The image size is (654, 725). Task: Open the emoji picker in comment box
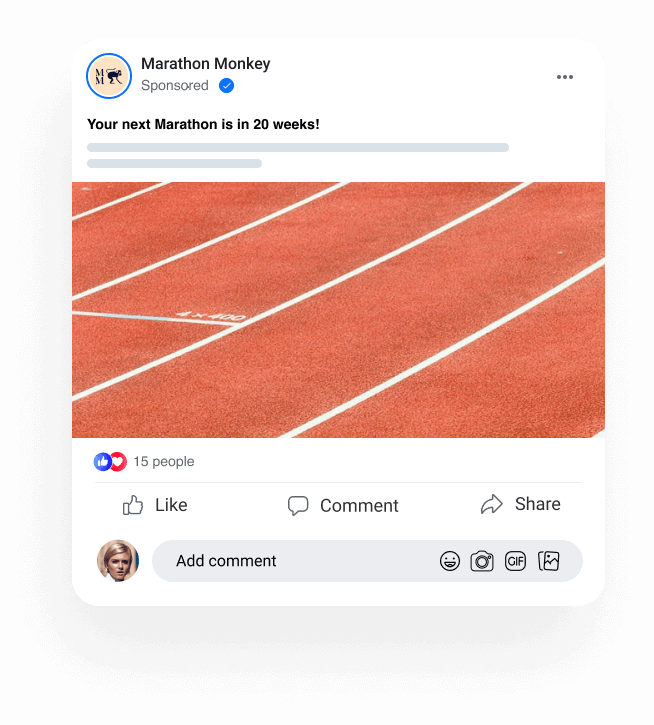(450, 561)
